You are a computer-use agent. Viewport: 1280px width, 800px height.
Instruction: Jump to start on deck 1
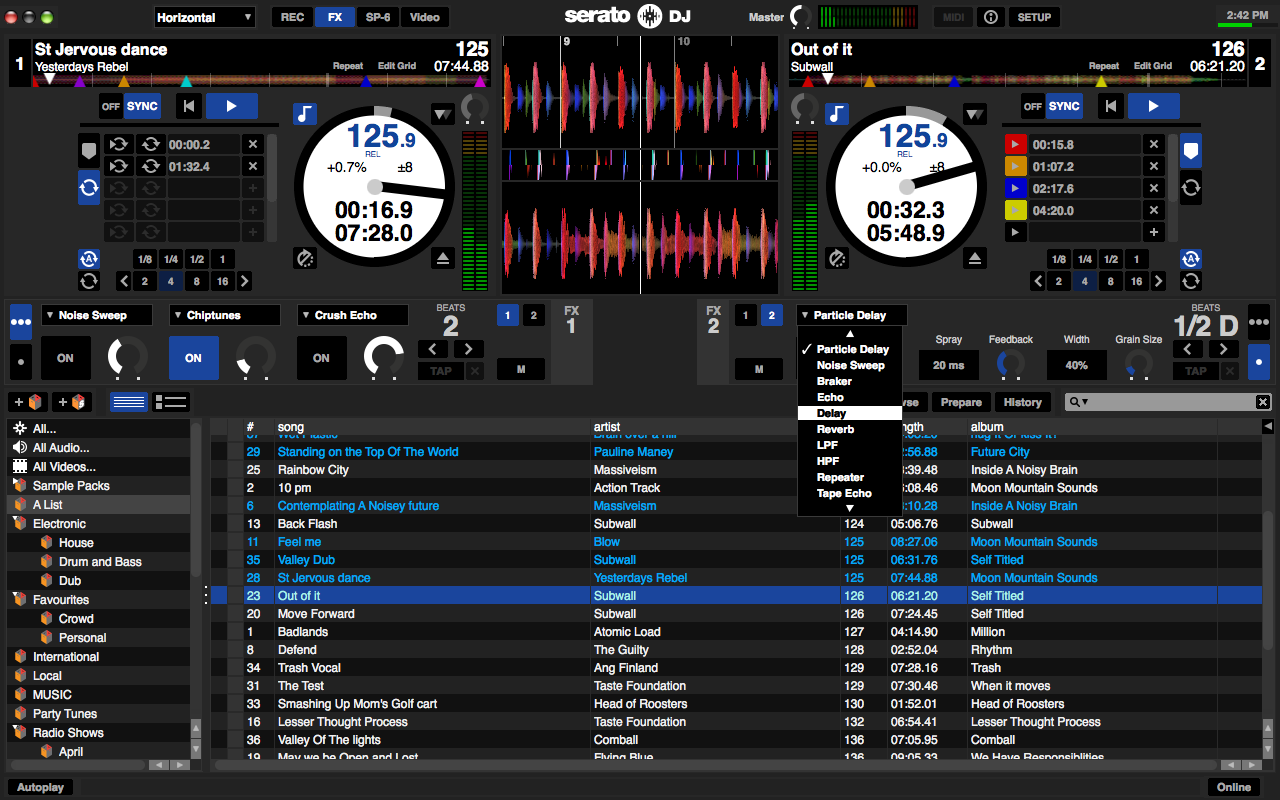[189, 106]
